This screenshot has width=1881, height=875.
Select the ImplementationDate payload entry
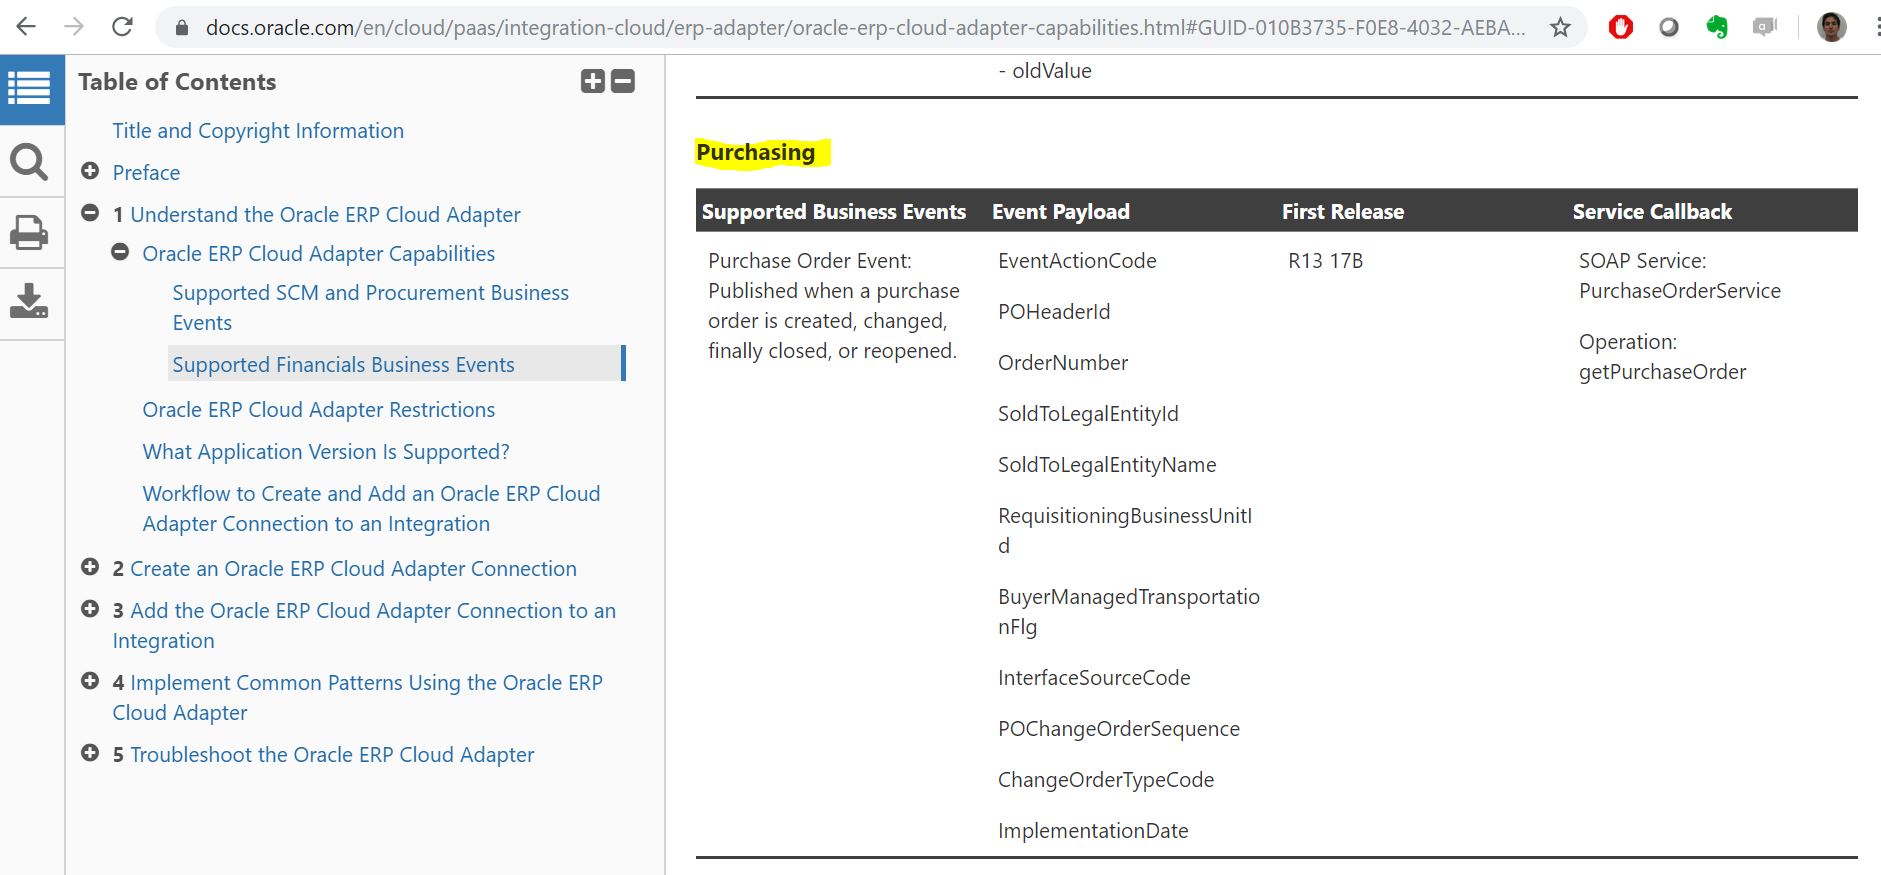1093,831
